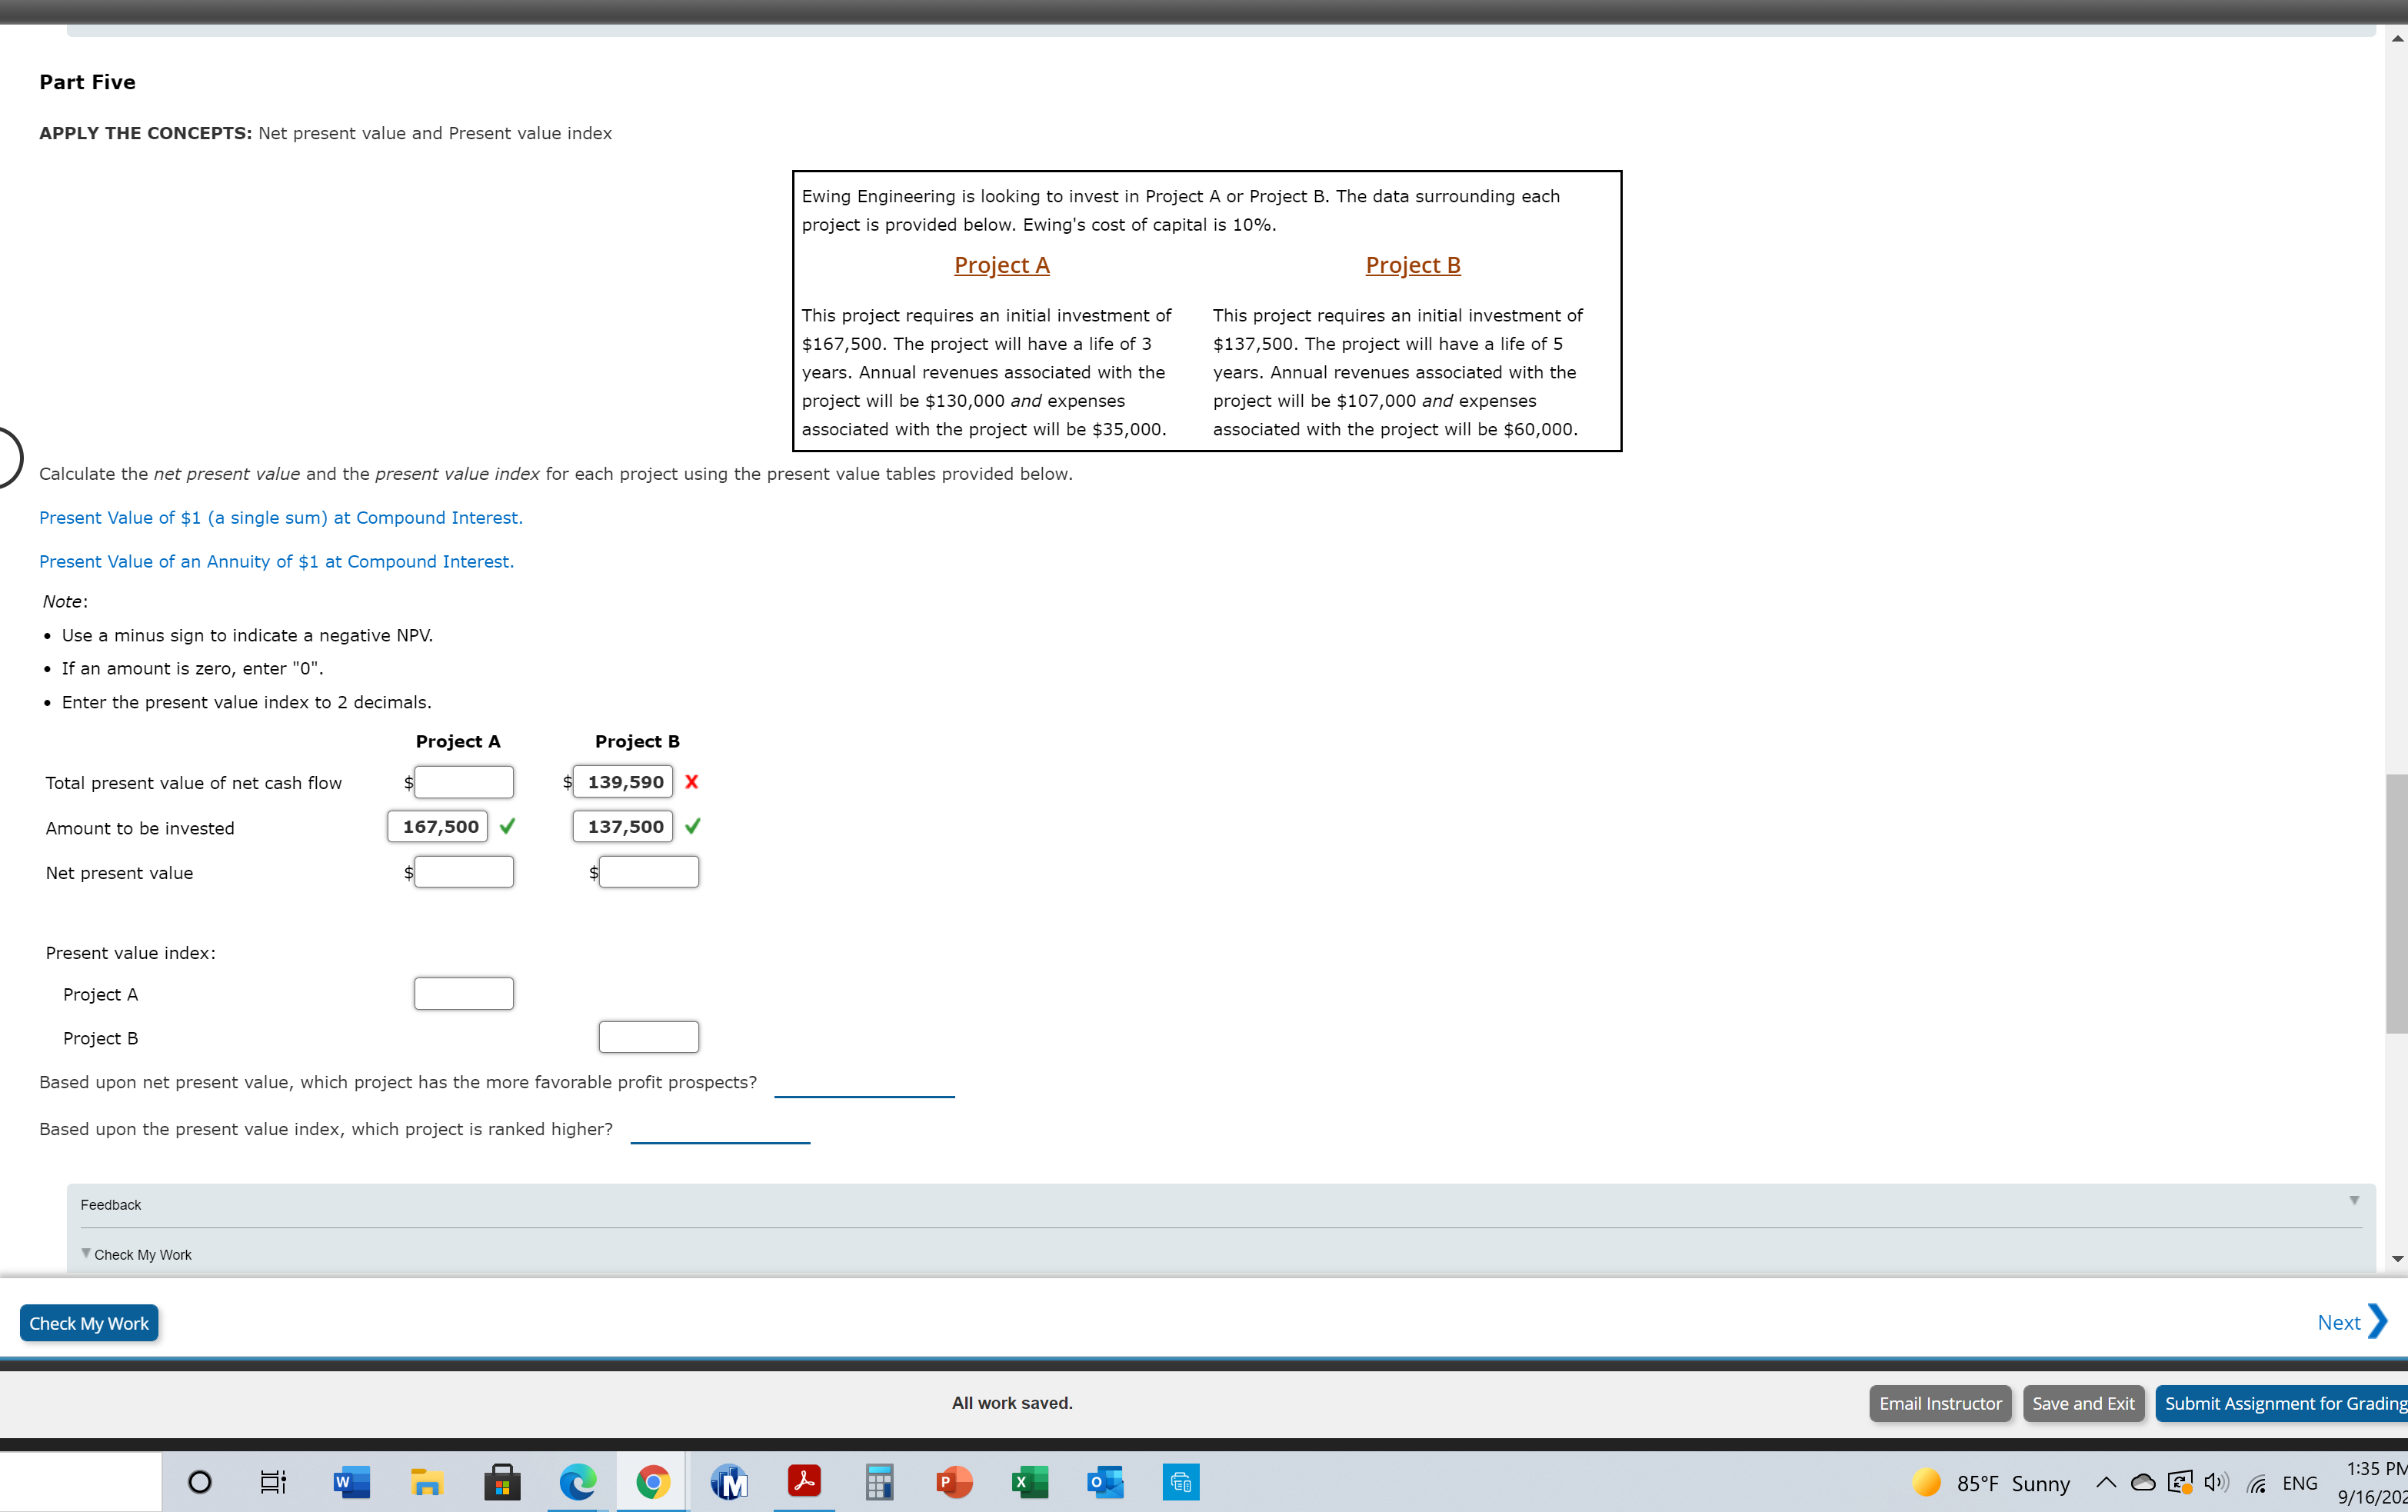
Task: Click Project A total present value field
Action: (x=464, y=782)
